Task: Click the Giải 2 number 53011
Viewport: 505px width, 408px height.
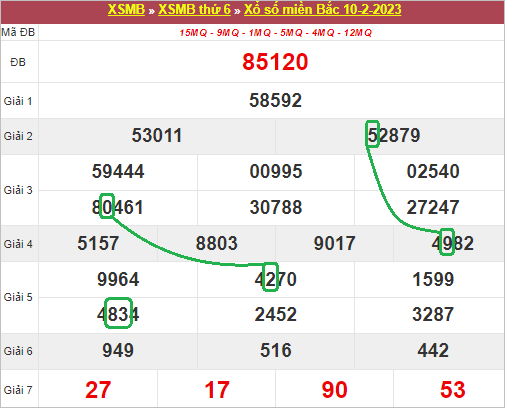Action: point(157,136)
